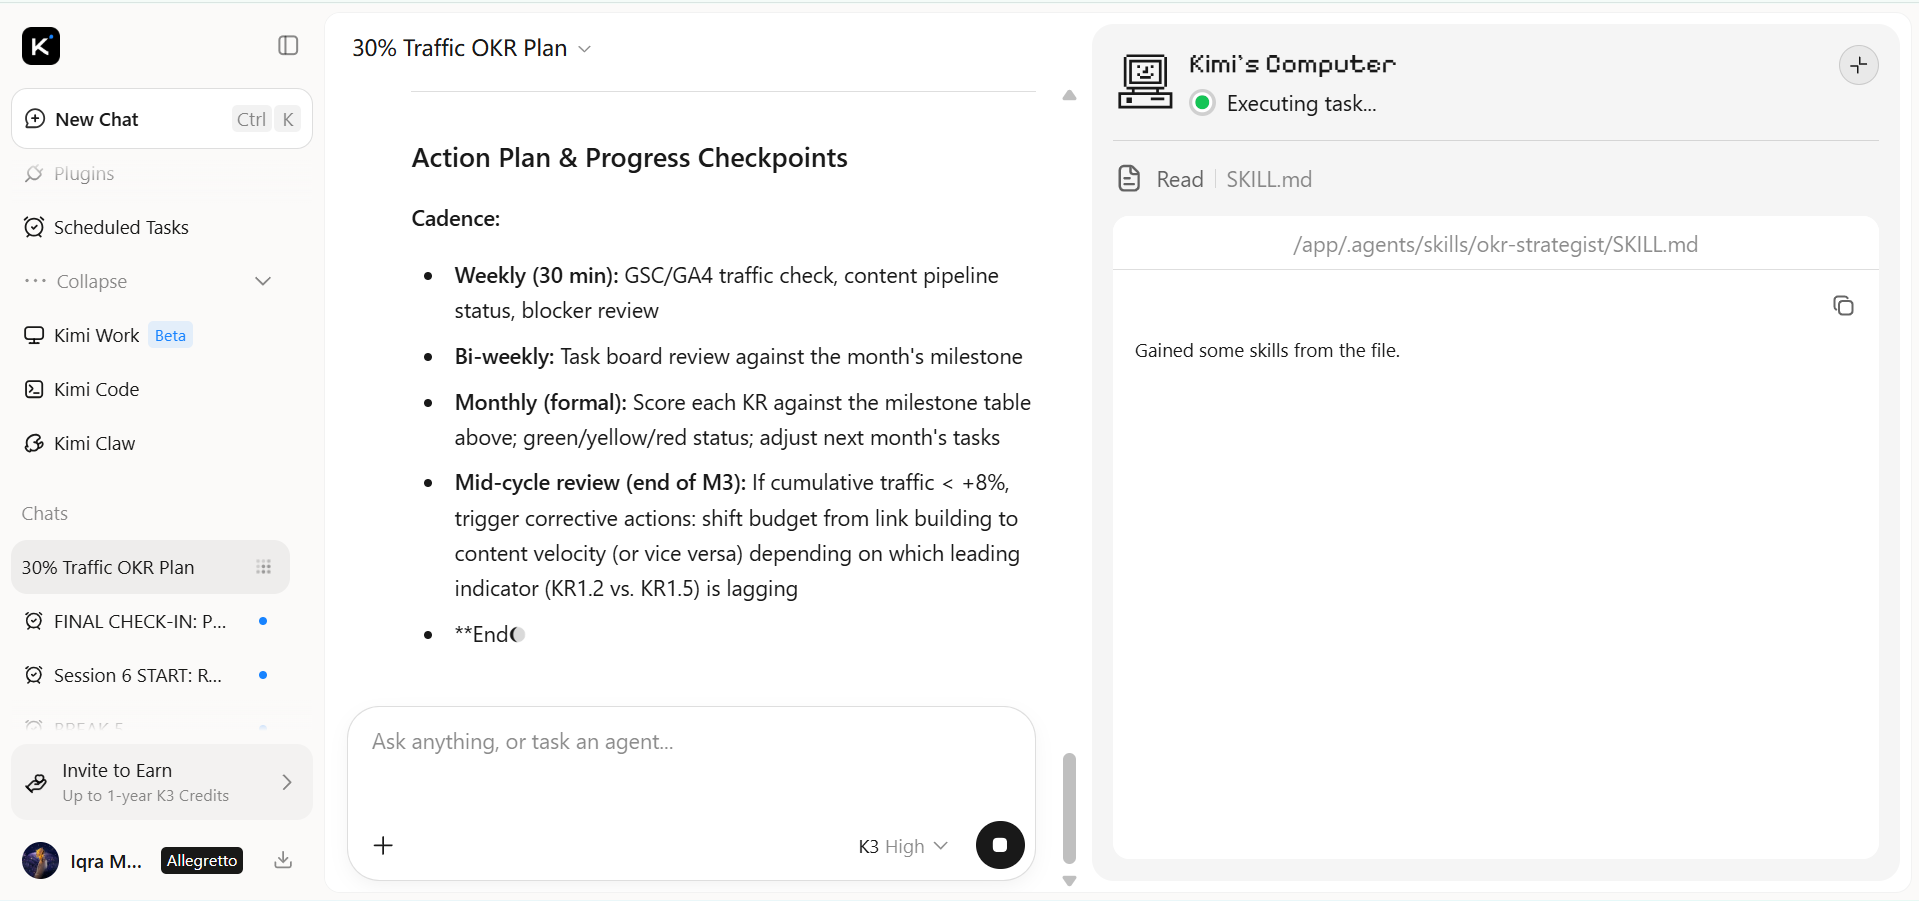Click the Kimi logo icon
Image resolution: width=1919 pixels, height=901 pixels.
pyautogui.click(x=41, y=46)
